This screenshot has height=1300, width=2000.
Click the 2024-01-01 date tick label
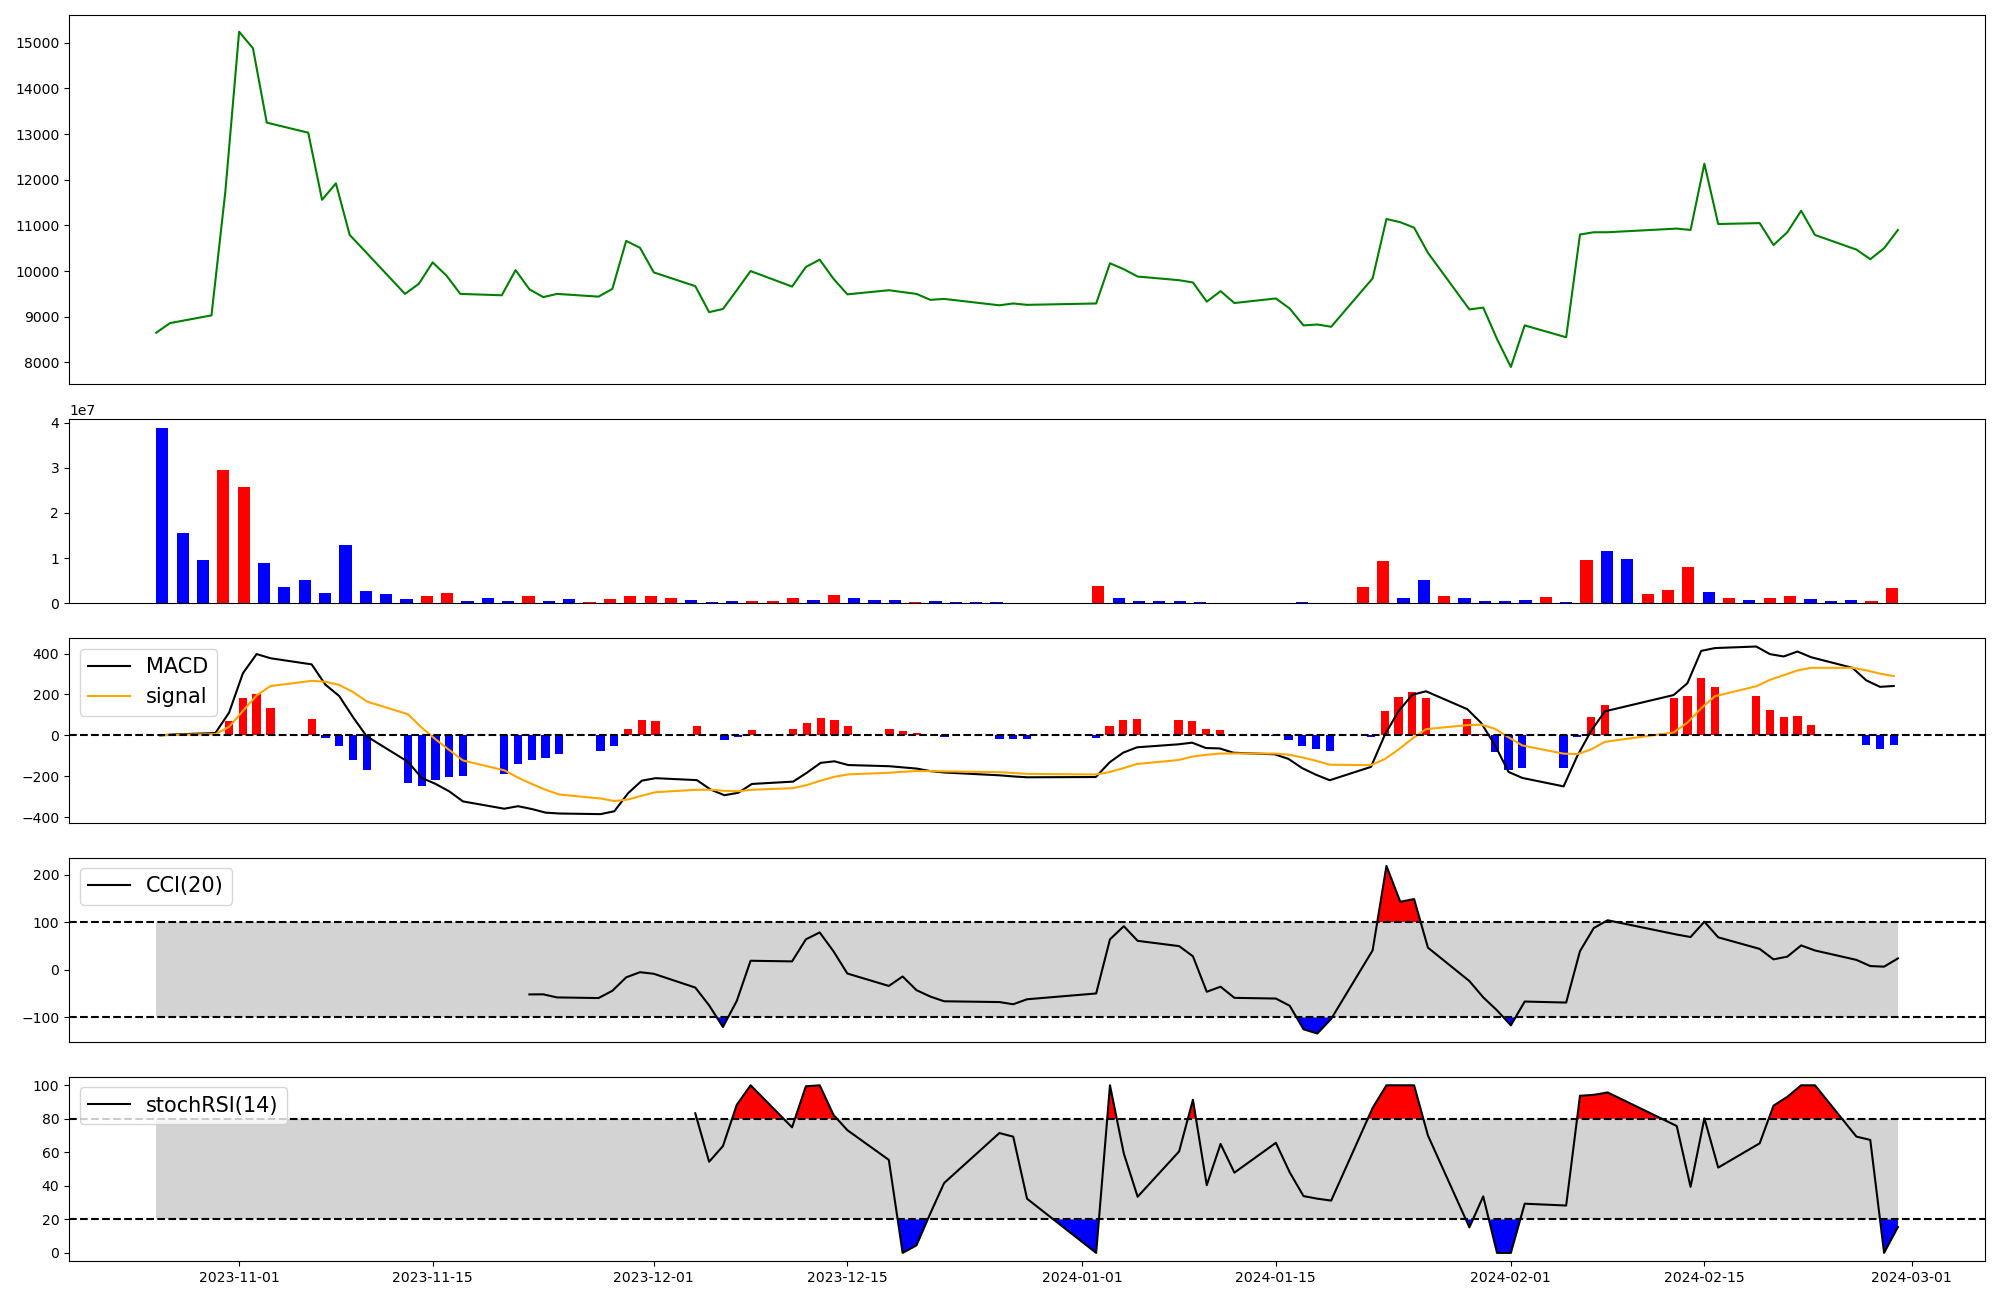coord(1082,1277)
